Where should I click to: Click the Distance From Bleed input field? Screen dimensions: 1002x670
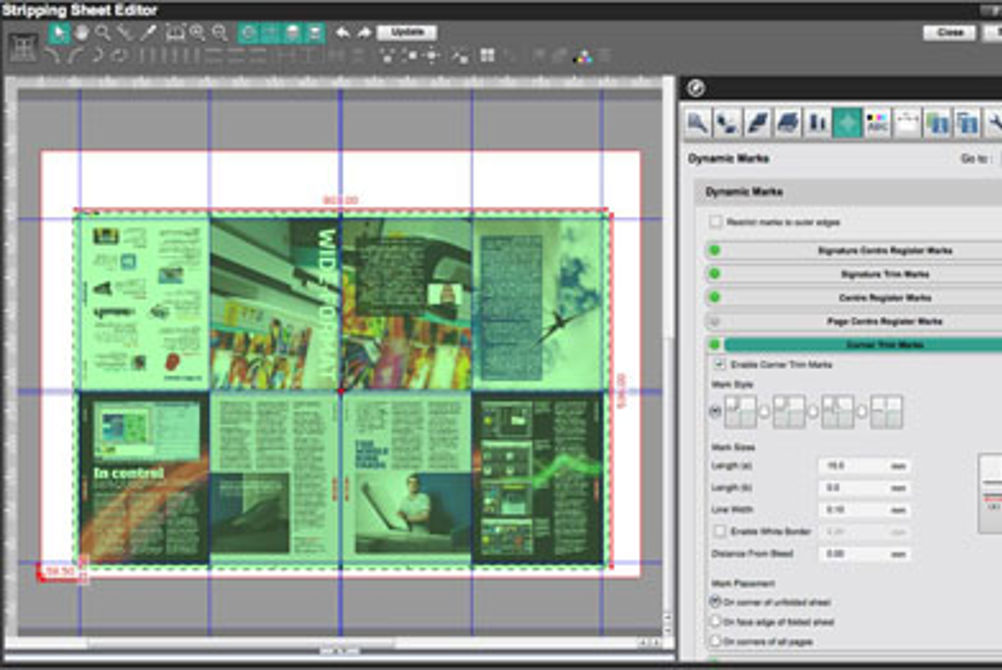[x=863, y=554]
